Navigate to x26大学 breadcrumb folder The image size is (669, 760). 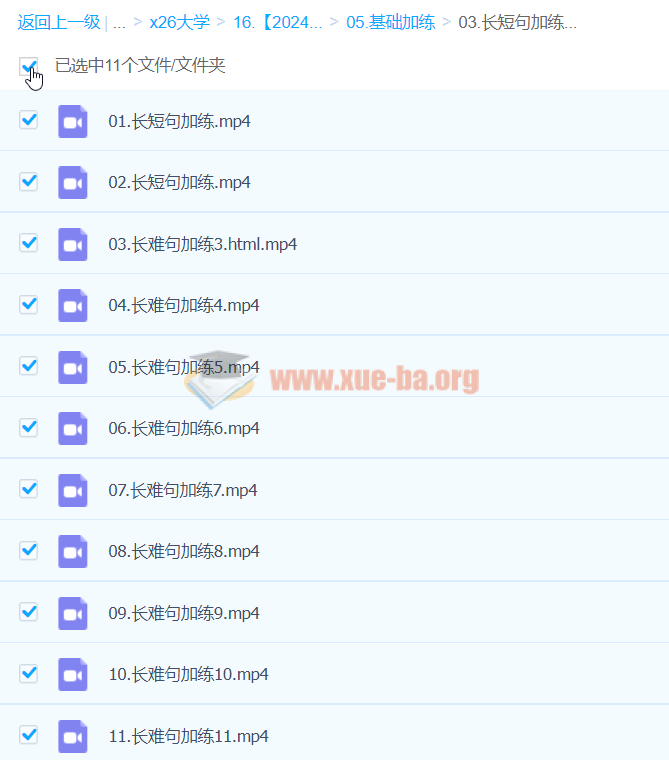[x=179, y=22]
